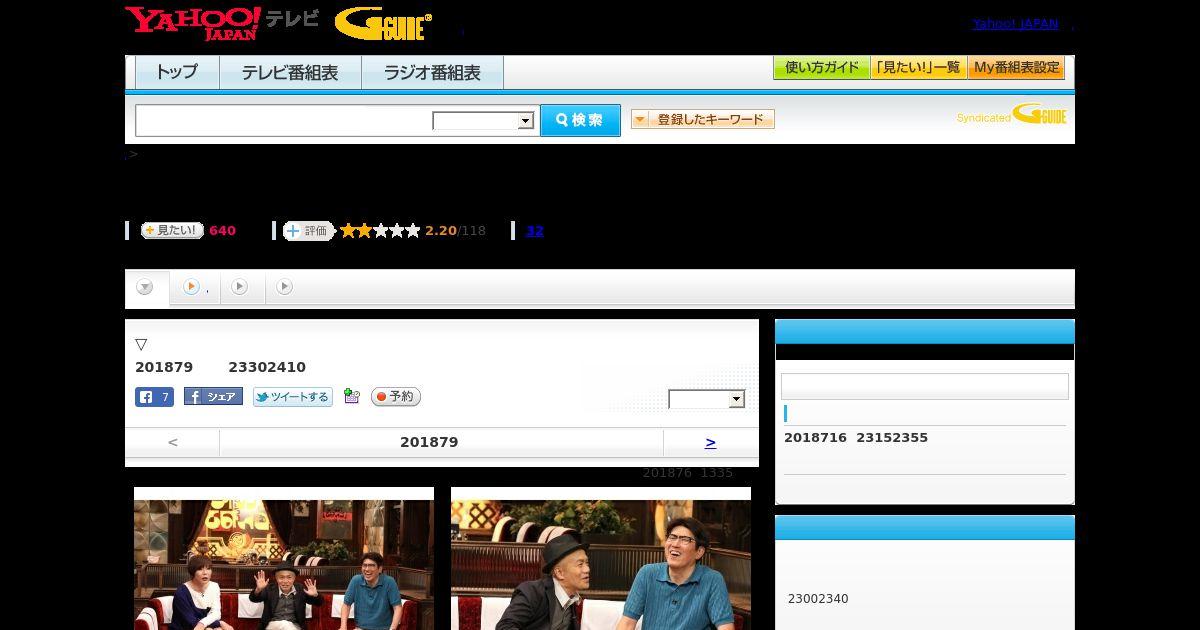Open the 32 comments link
Screen dimensions: 1200x630
[535, 231]
